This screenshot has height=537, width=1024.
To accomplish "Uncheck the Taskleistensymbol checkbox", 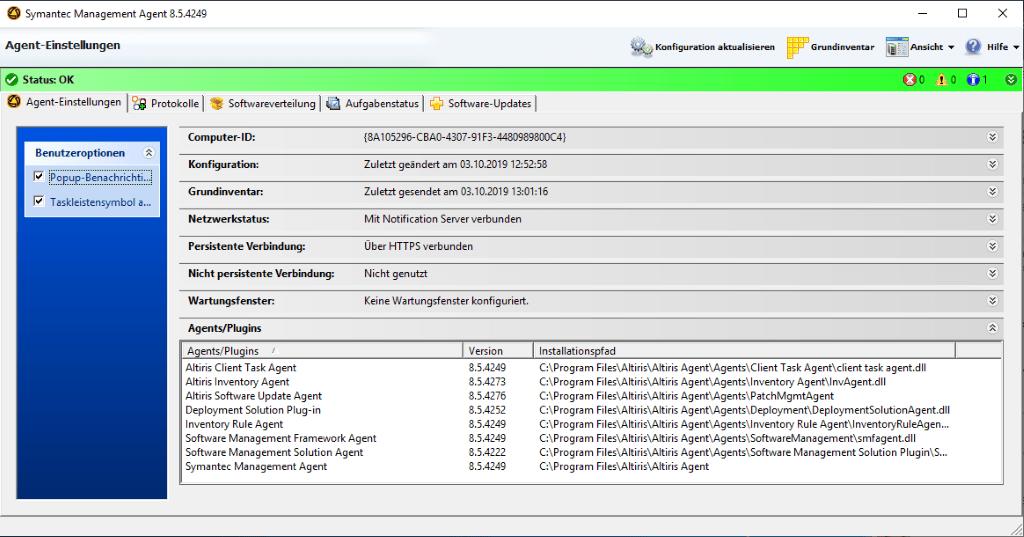I will pyautogui.click(x=39, y=201).
